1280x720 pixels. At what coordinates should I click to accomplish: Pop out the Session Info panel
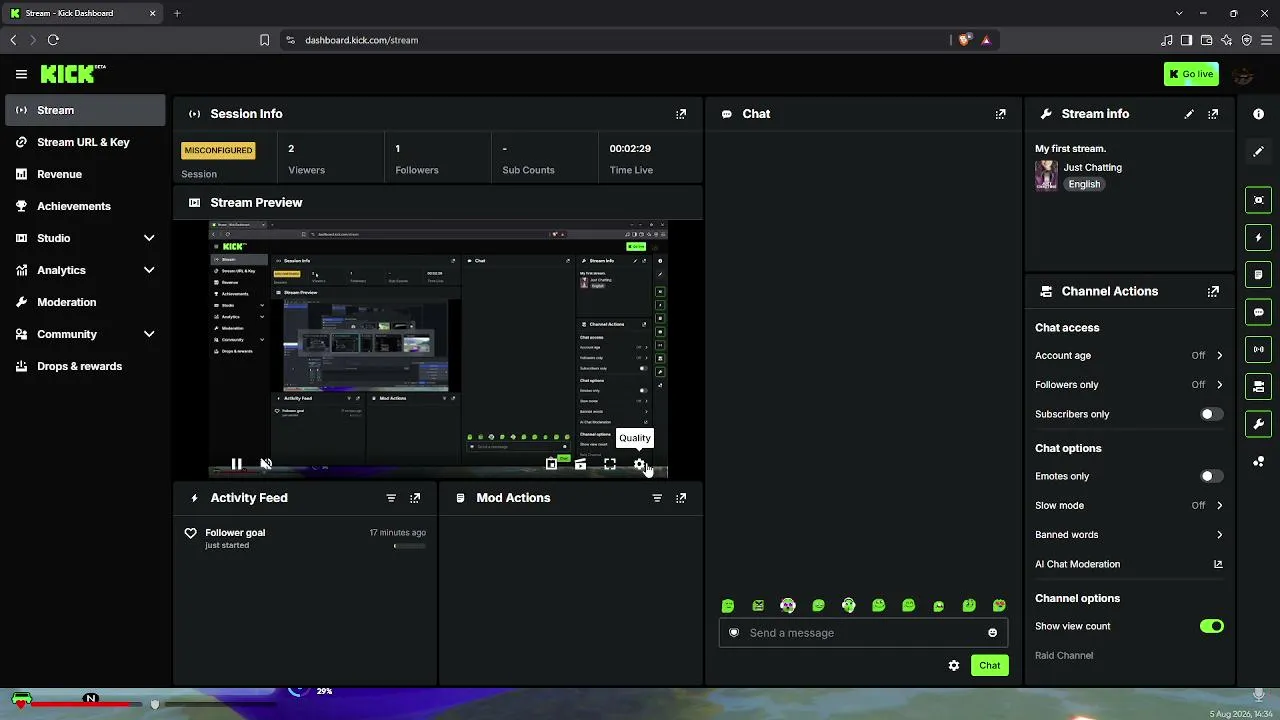[681, 114]
